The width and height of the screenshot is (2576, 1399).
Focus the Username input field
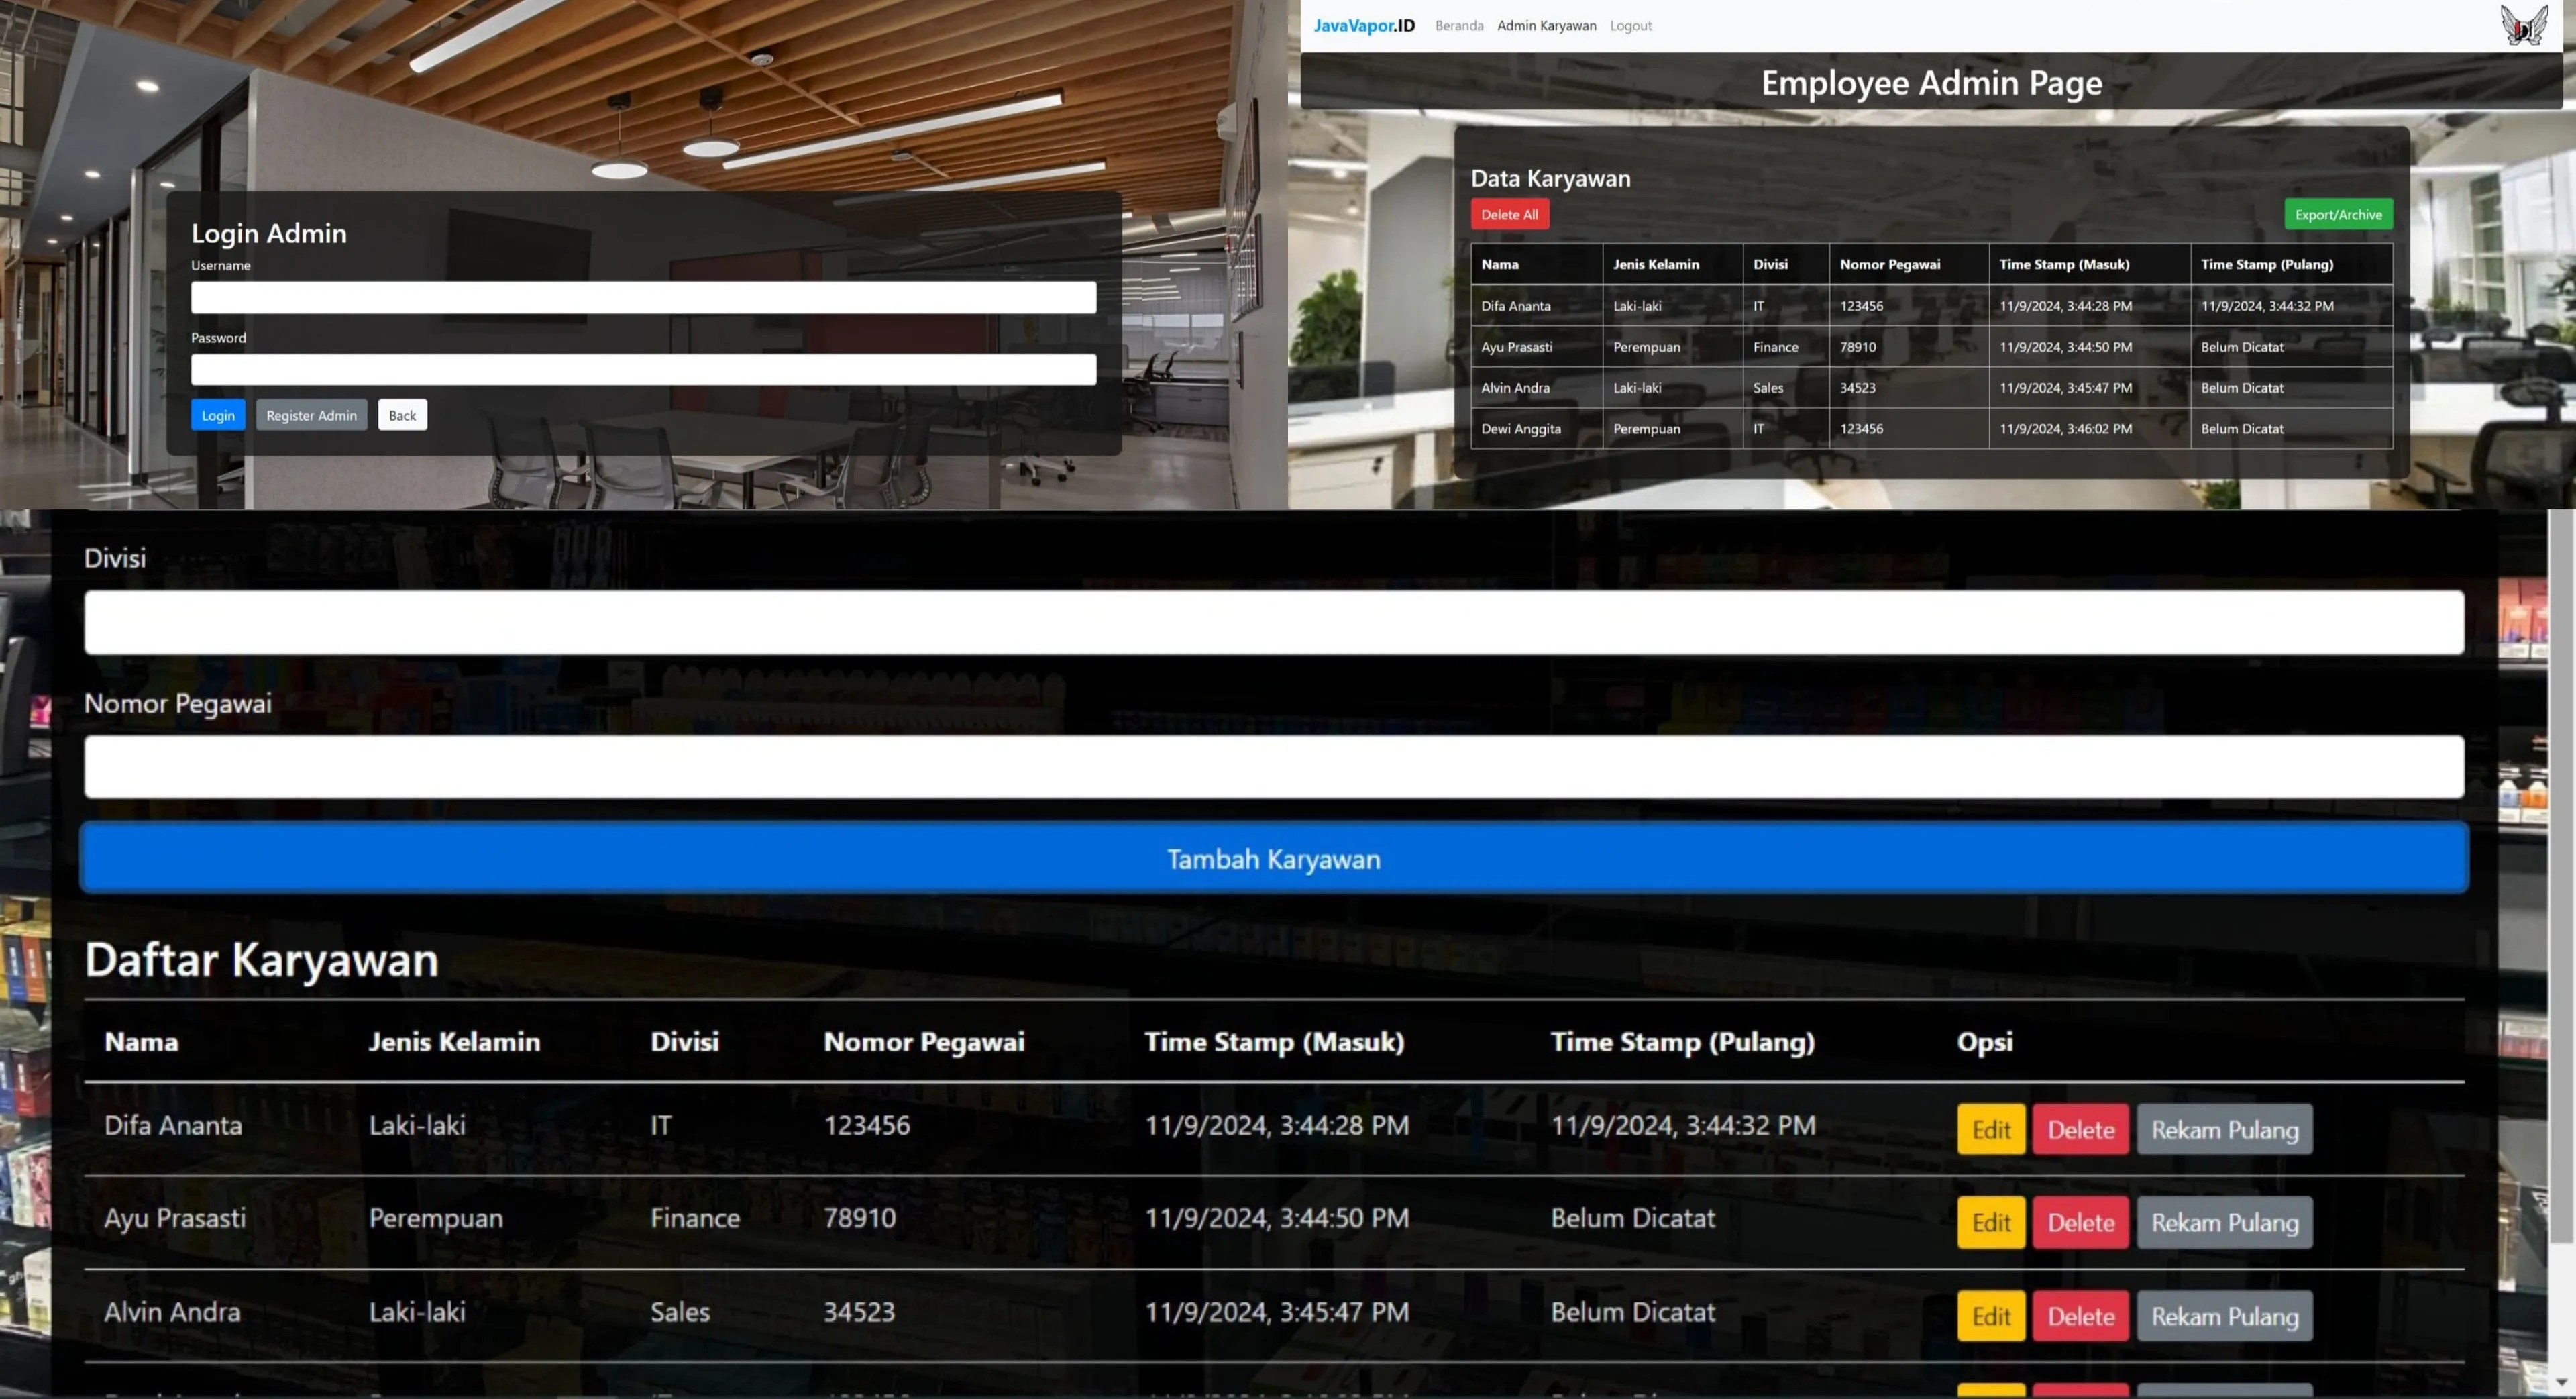[643, 297]
